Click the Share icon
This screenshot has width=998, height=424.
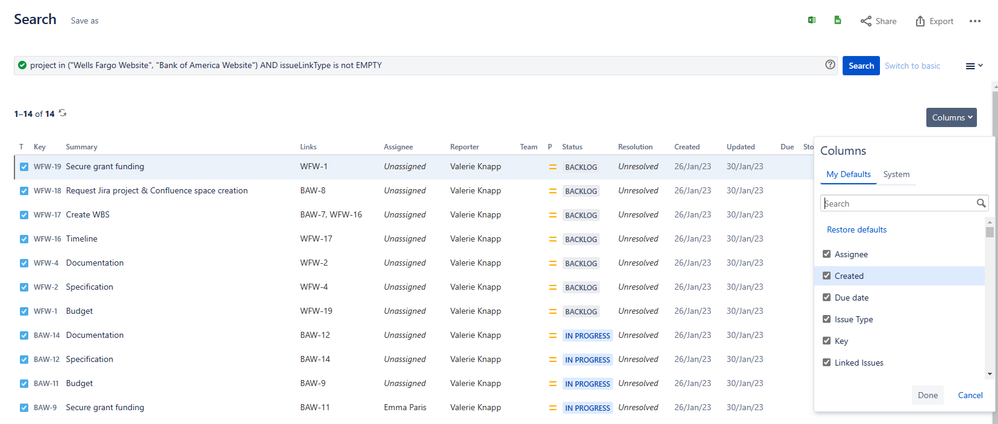click(x=866, y=21)
